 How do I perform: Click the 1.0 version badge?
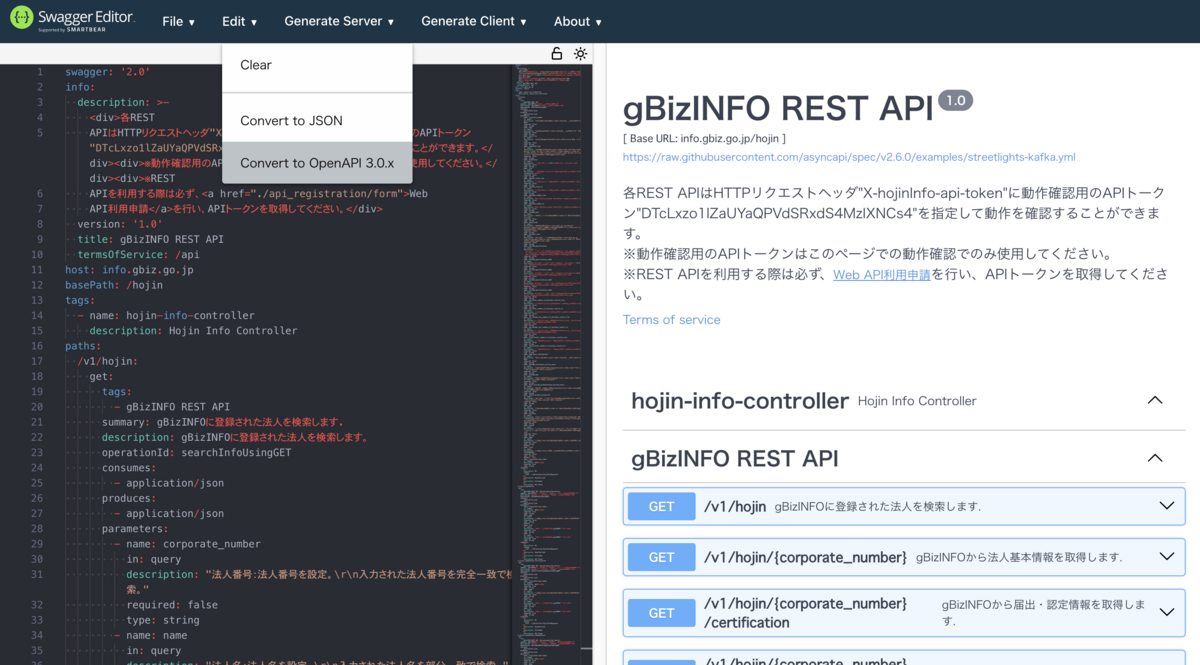pyautogui.click(x=955, y=100)
